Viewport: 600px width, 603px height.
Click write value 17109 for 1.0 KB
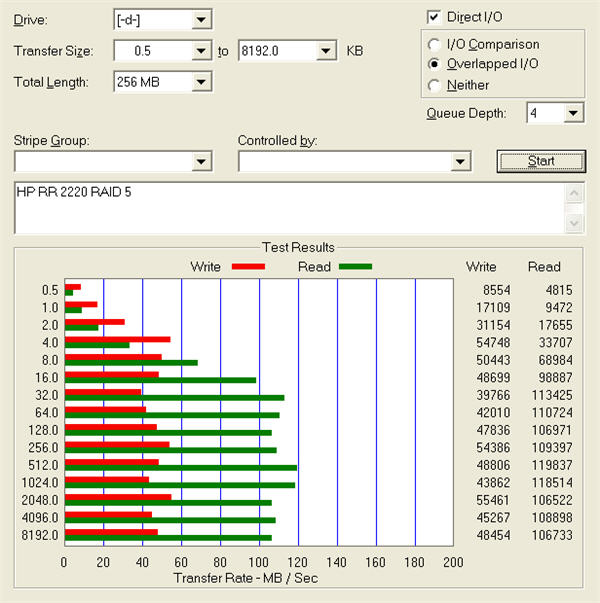(x=493, y=307)
